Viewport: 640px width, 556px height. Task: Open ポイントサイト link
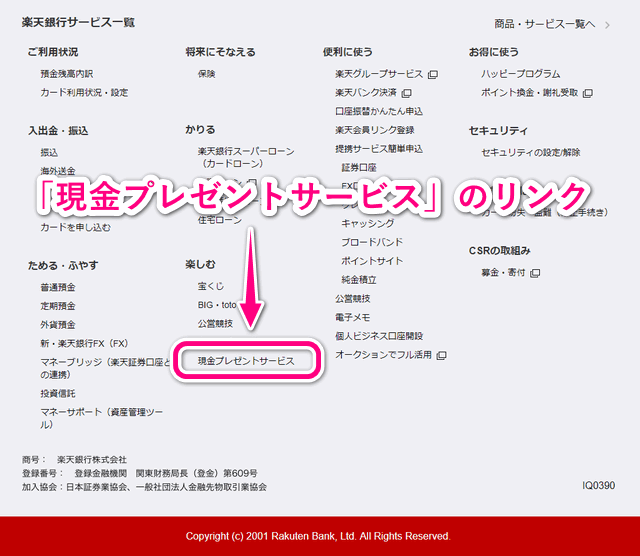(372, 261)
